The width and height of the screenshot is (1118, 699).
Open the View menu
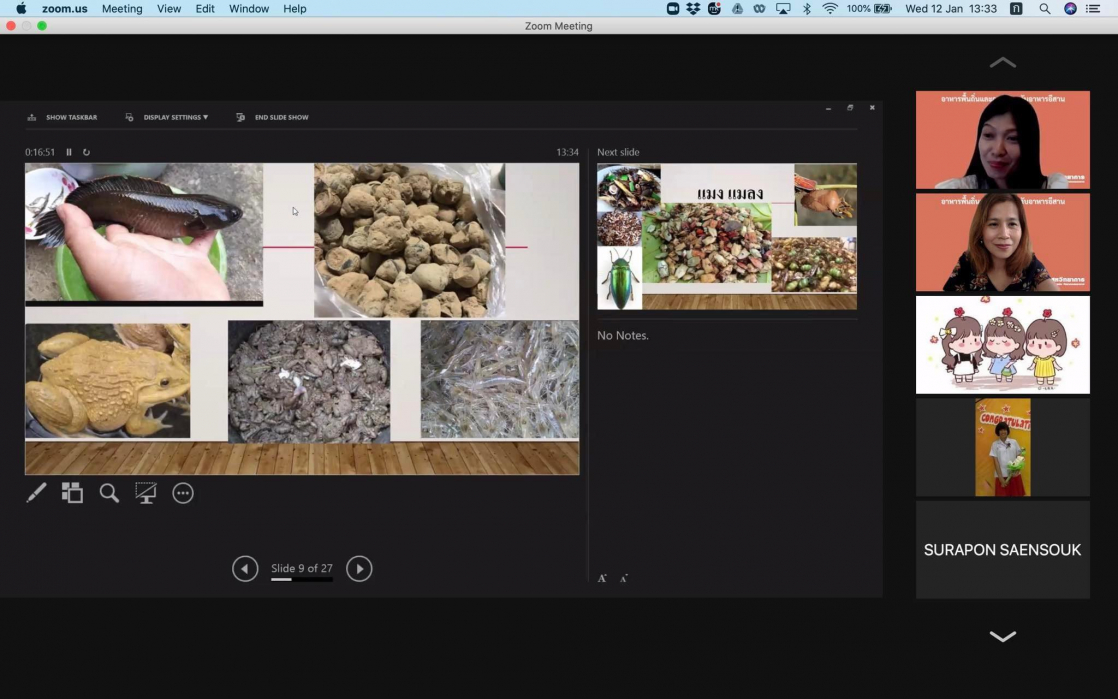[x=169, y=8]
